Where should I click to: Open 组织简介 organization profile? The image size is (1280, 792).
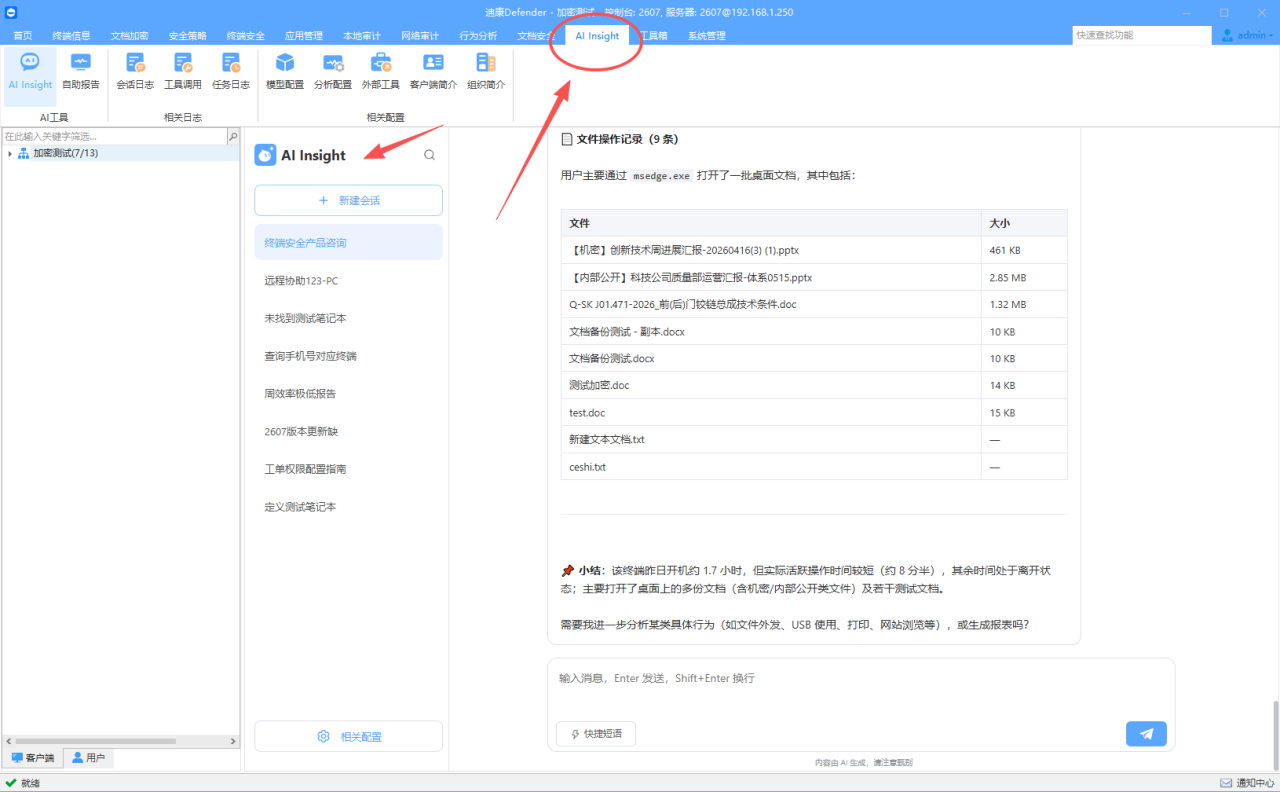point(486,72)
